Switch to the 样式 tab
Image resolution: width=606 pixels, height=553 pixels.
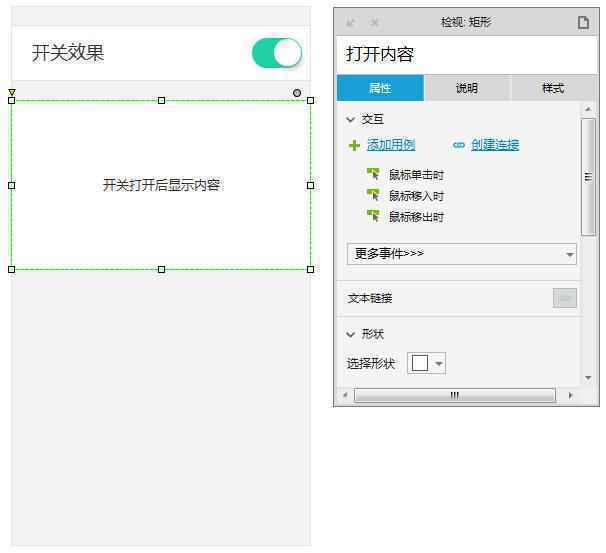click(x=553, y=88)
